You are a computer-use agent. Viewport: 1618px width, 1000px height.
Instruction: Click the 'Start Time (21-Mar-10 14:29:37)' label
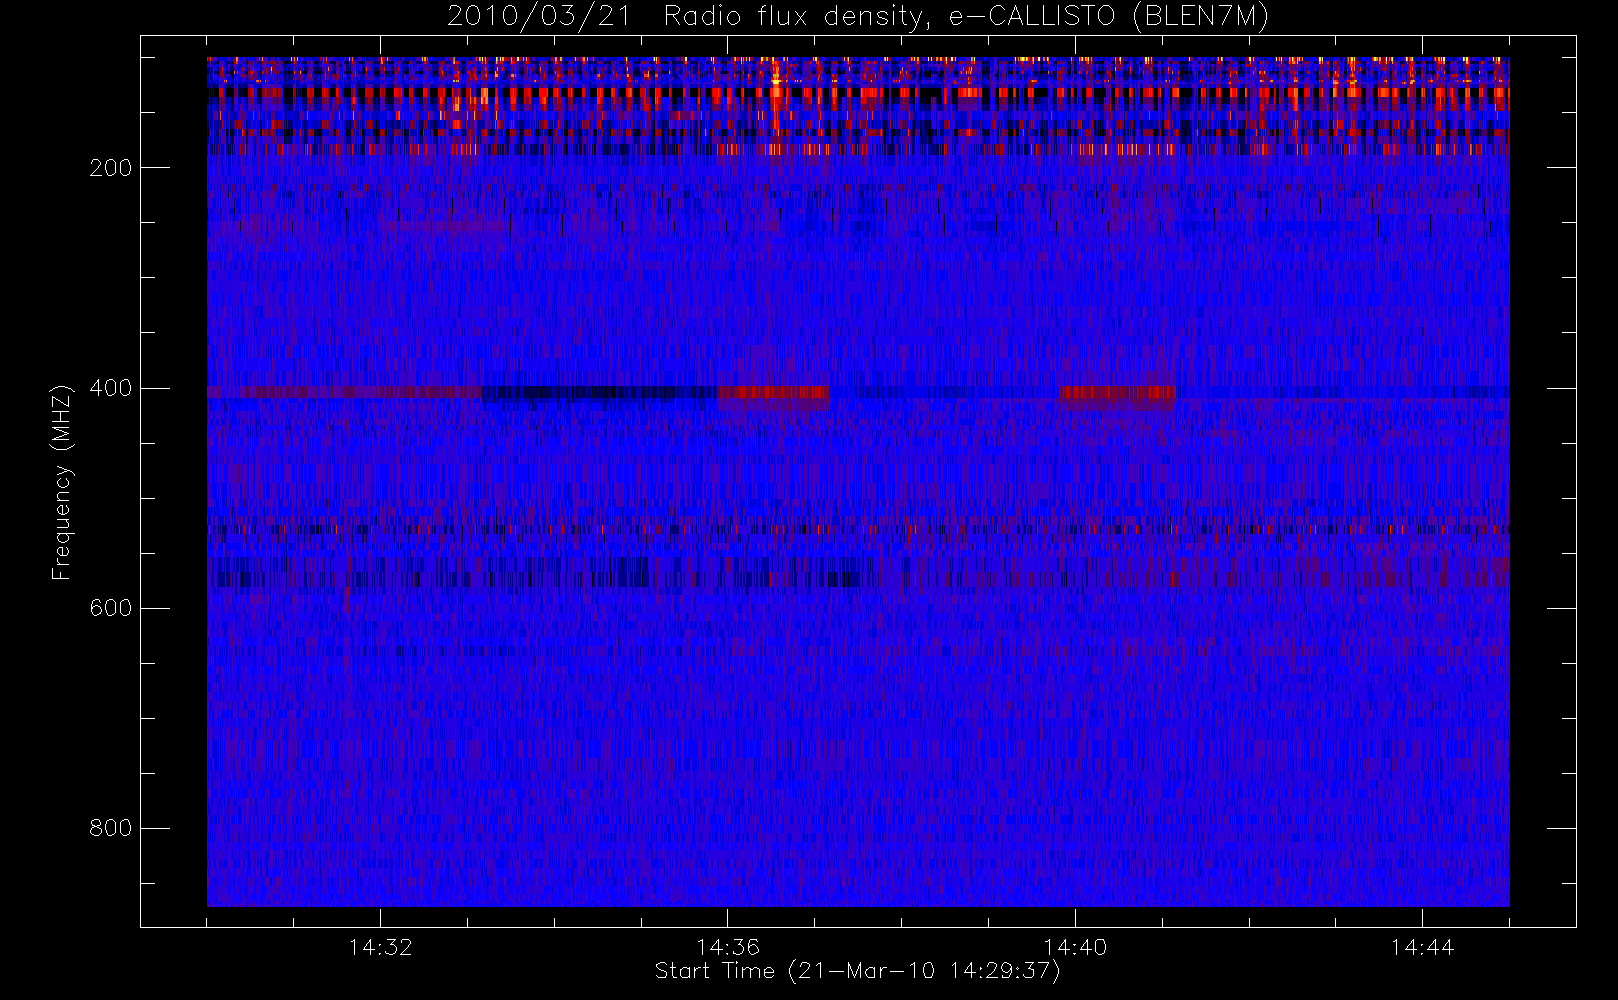point(857,971)
